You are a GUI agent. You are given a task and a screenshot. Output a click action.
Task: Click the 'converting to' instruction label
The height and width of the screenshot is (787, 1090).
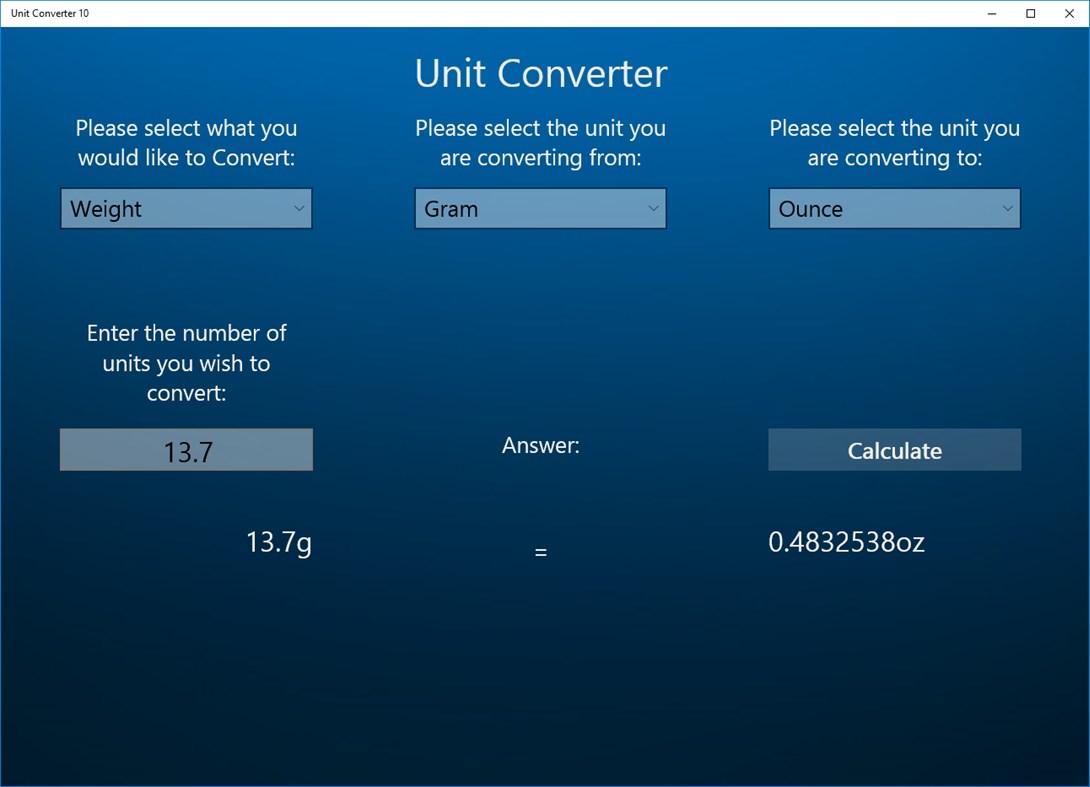point(894,143)
